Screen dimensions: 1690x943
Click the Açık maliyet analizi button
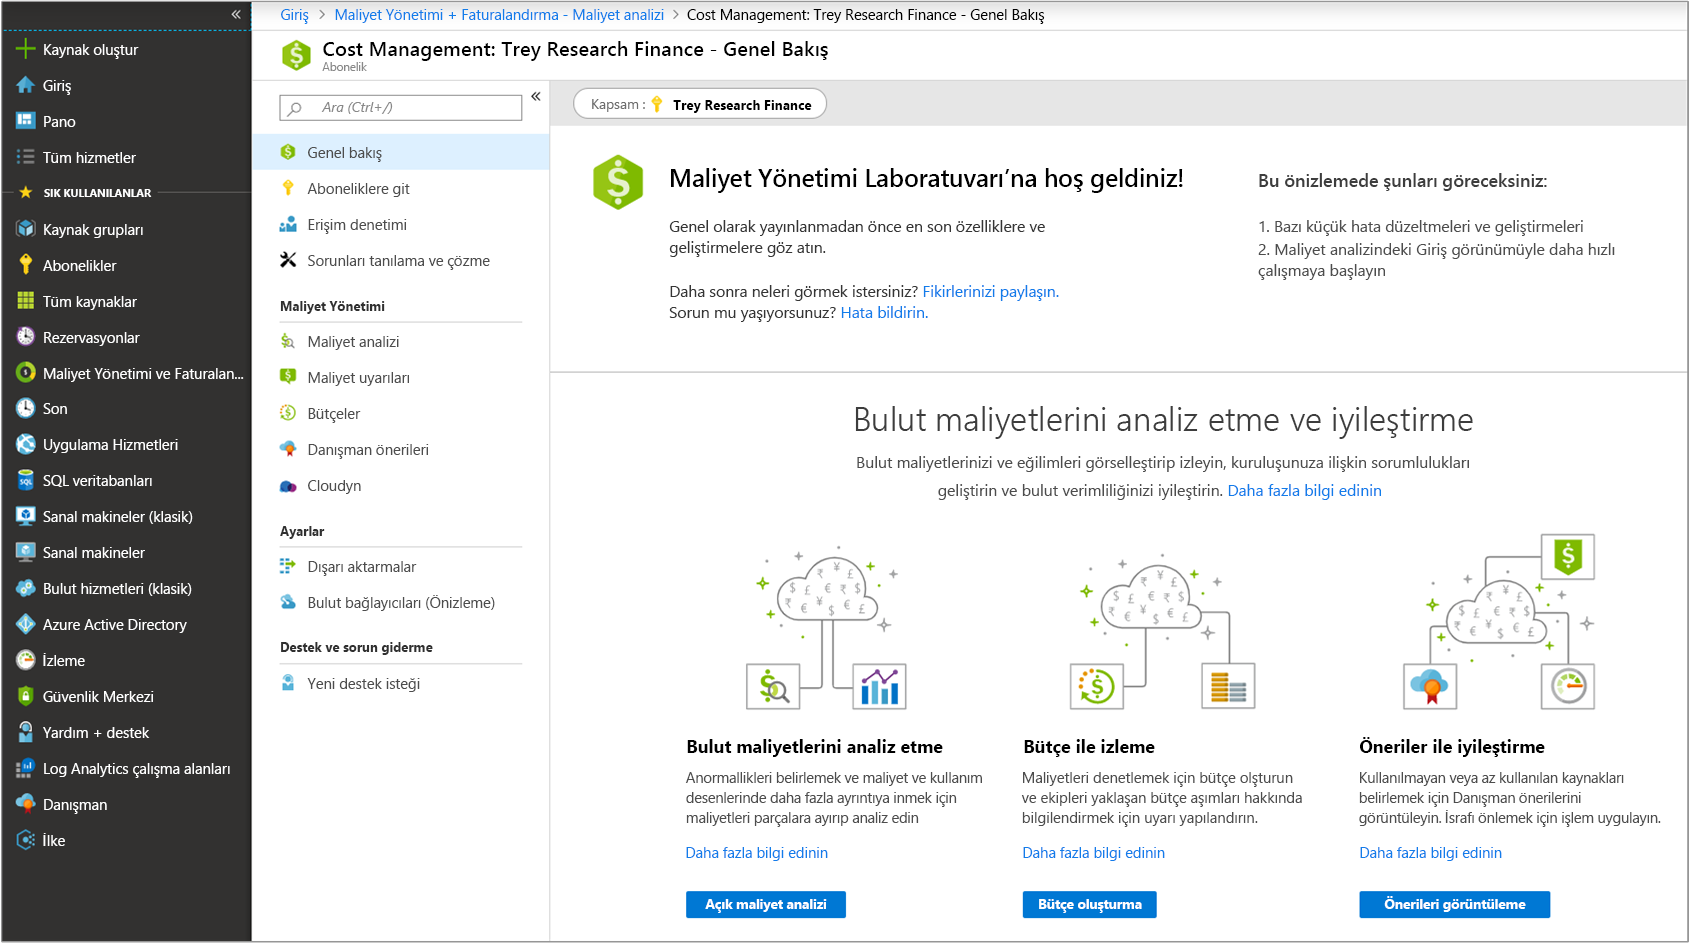(766, 904)
